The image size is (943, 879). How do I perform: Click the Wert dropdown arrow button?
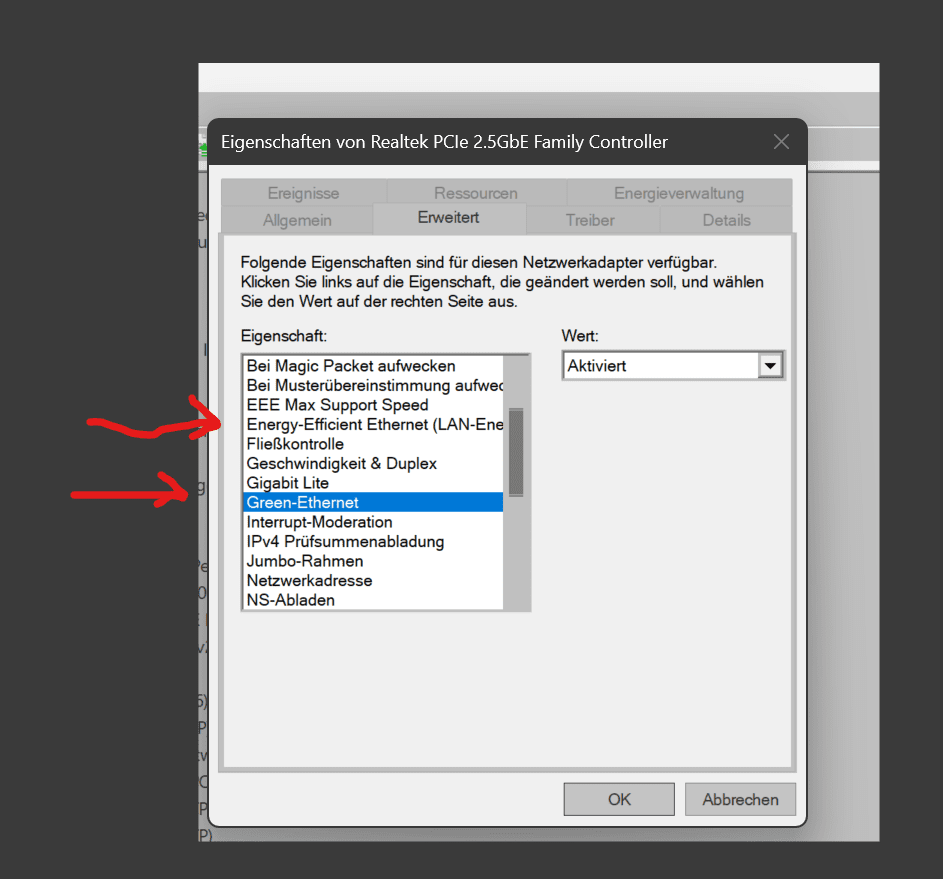770,366
